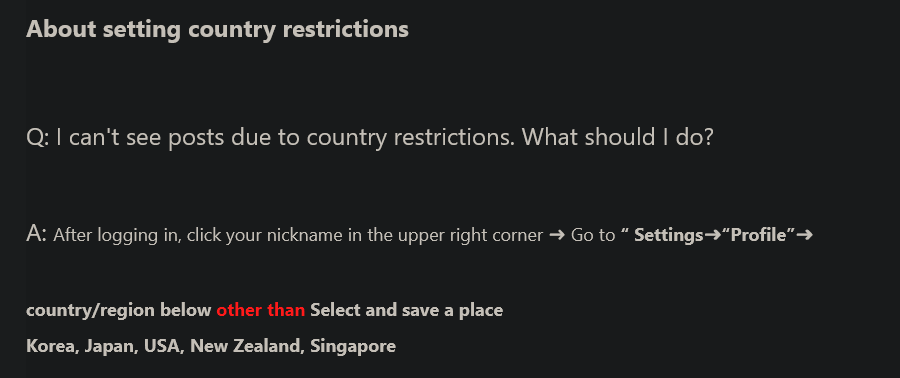Click the 'About setting country restrictions' heading
This screenshot has width=900, height=378.
click(x=217, y=29)
